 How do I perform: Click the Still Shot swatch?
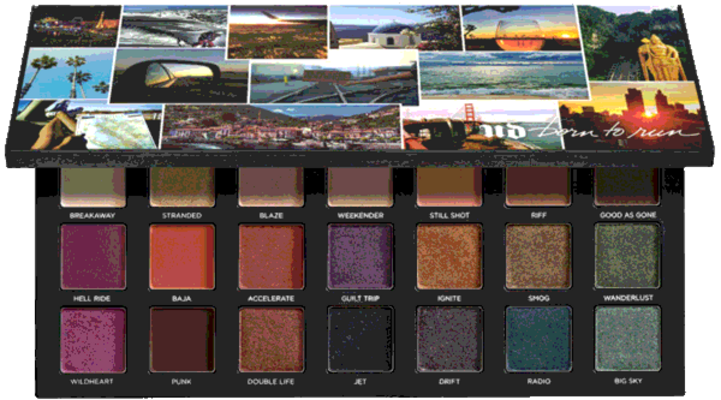(449, 187)
